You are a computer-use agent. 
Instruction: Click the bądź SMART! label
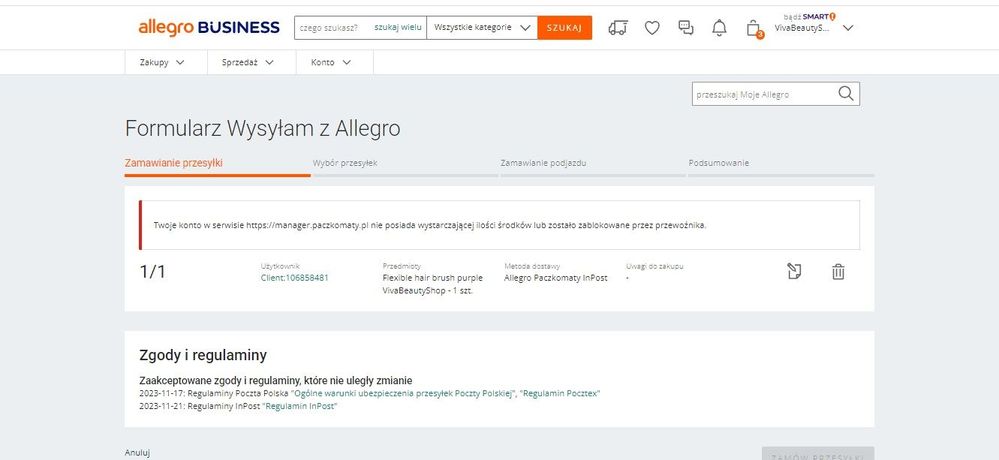[809, 17]
